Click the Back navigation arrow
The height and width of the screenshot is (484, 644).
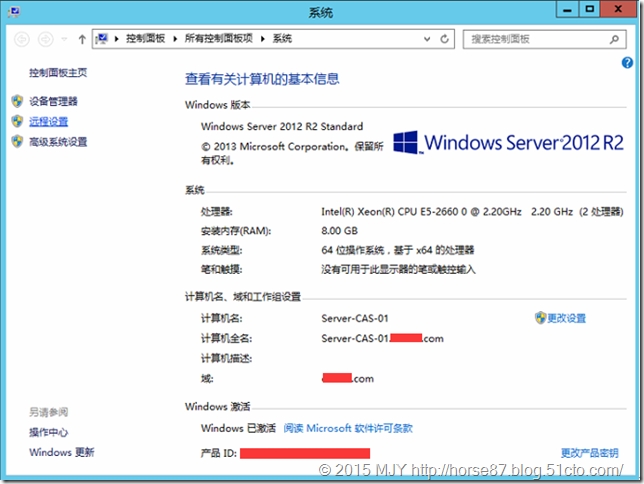coord(22,39)
